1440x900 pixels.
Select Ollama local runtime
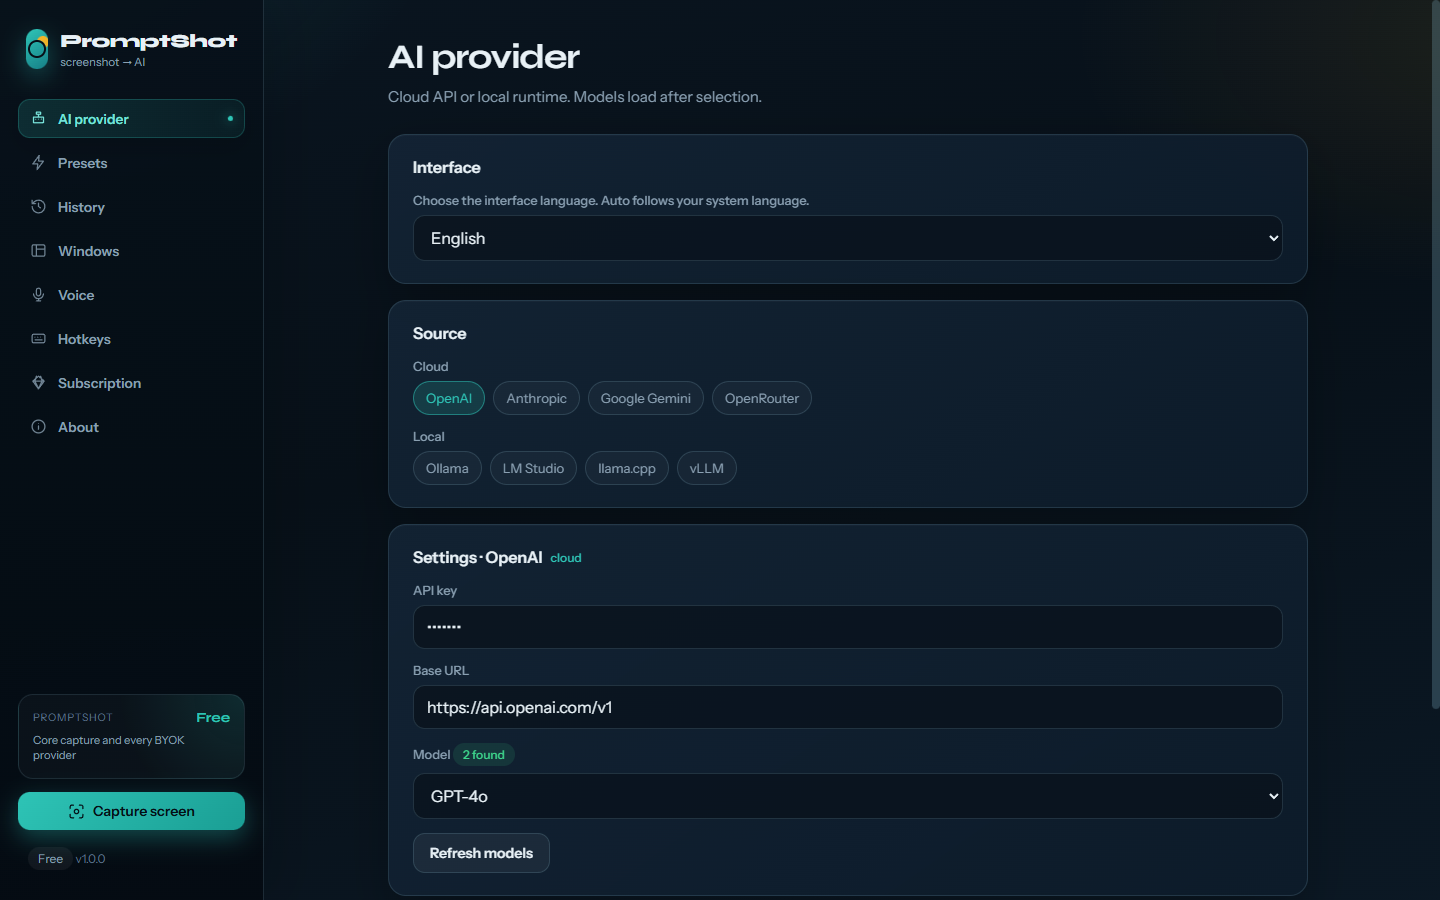tap(447, 468)
